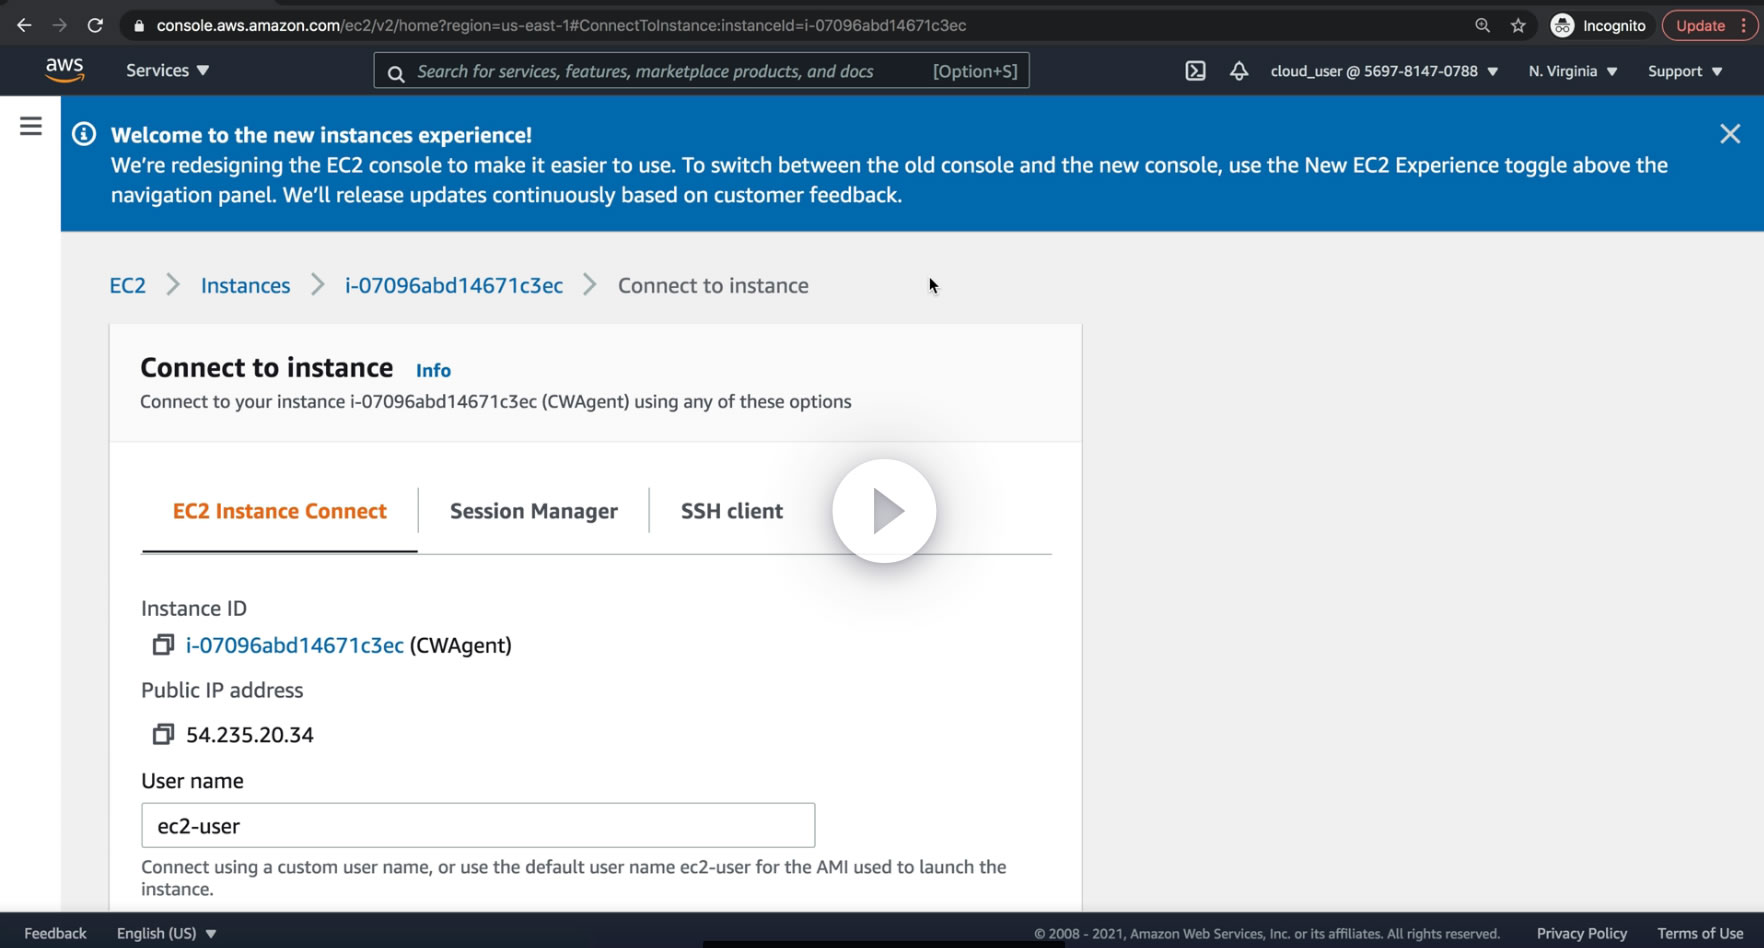Screen dimensions: 1764x948
Task: Open the instance ID link labeled CWAgent
Action: (x=295, y=646)
